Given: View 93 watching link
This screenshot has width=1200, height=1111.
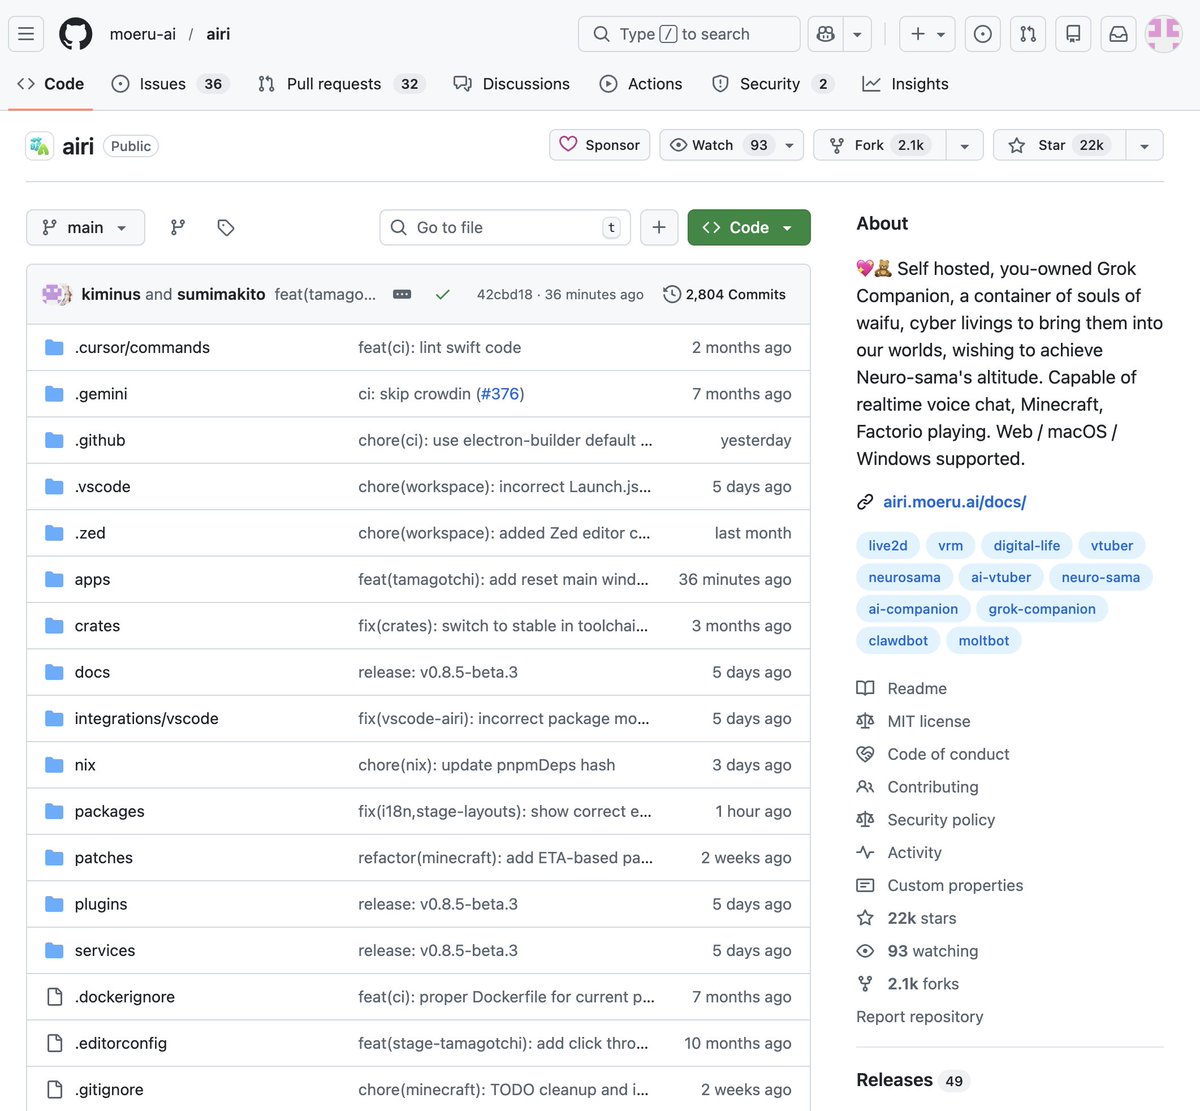Looking at the screenshot, I should click(x=918, y=951).
